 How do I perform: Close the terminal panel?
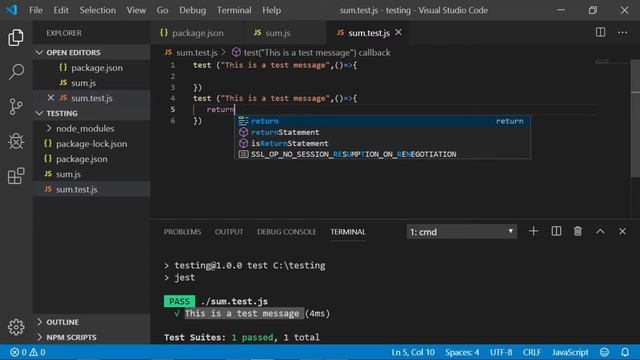[x=622, y=231]
